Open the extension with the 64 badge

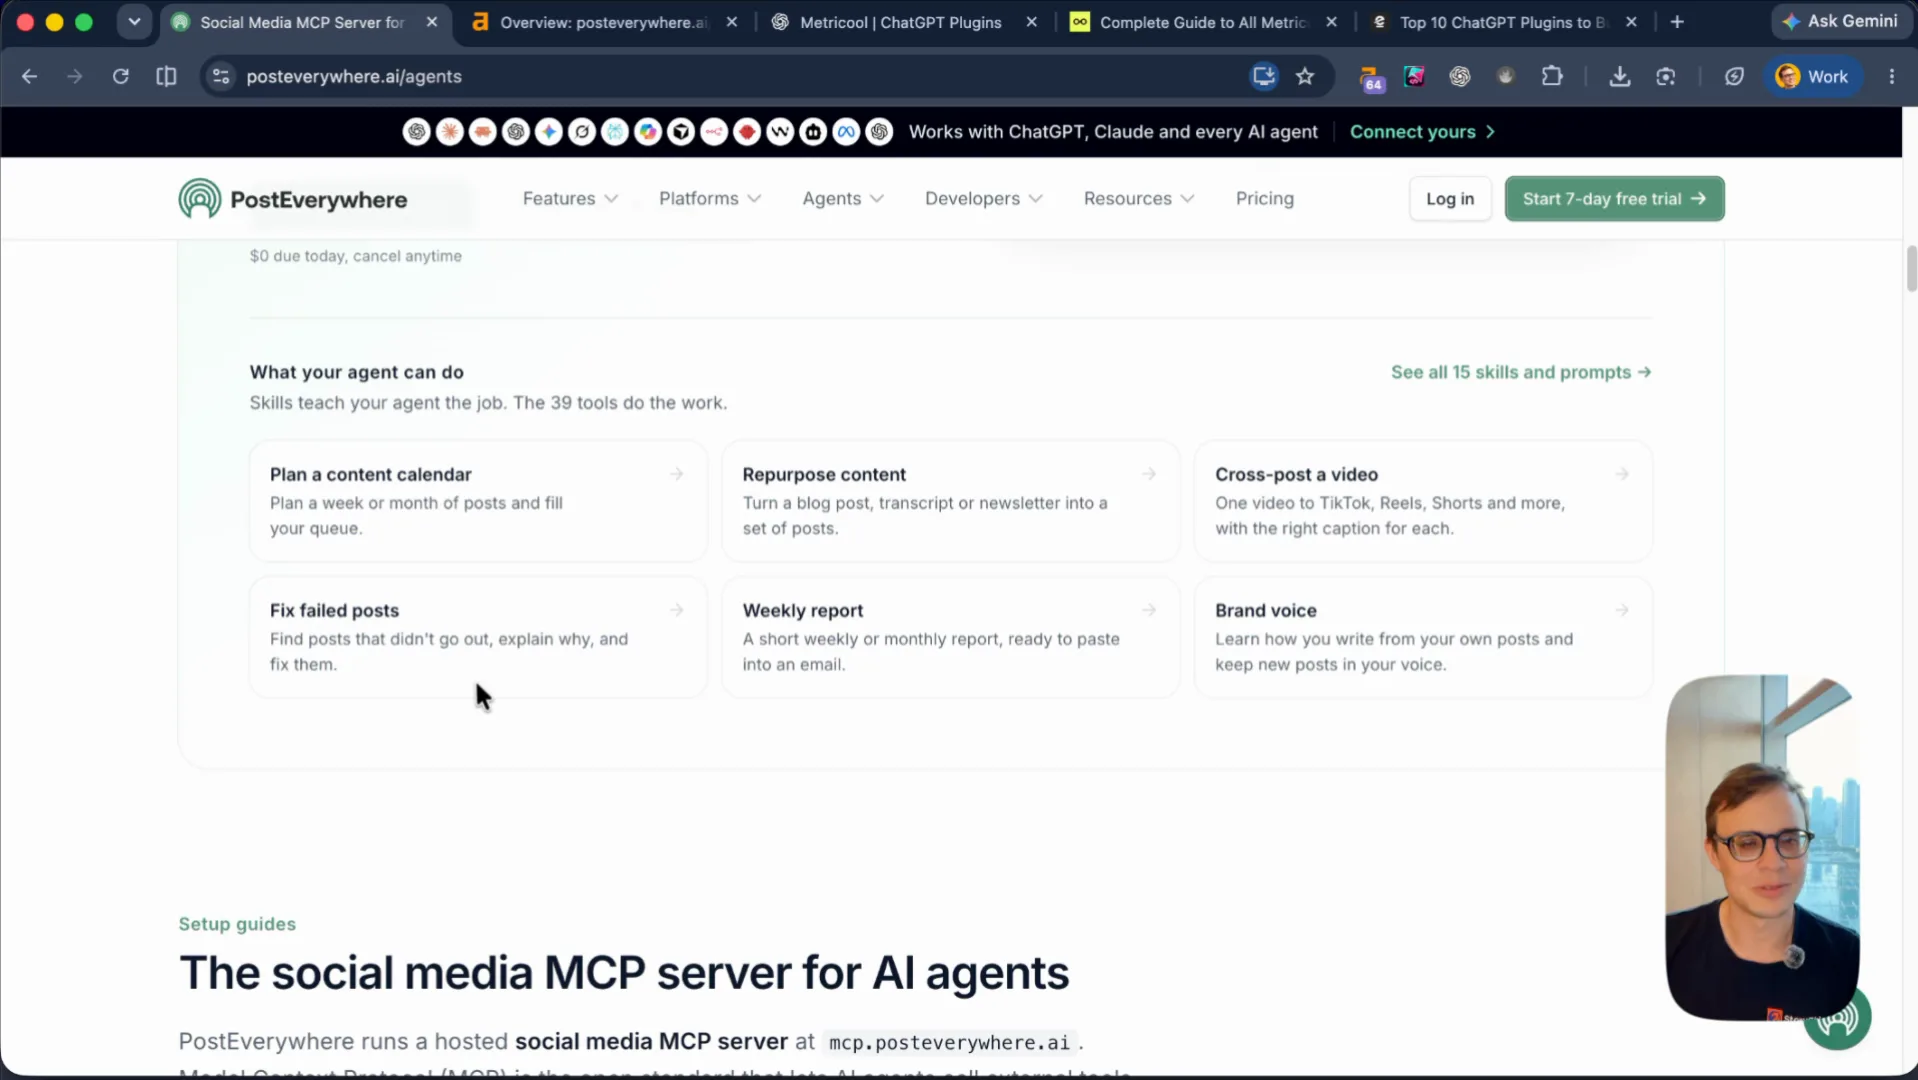click(1371, 77)
